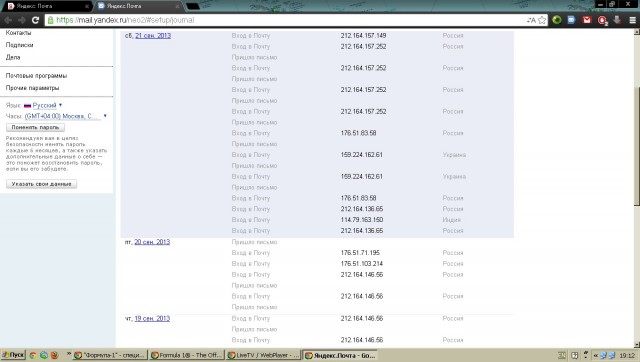Click the Индия country entry

[x=451, y=220]
